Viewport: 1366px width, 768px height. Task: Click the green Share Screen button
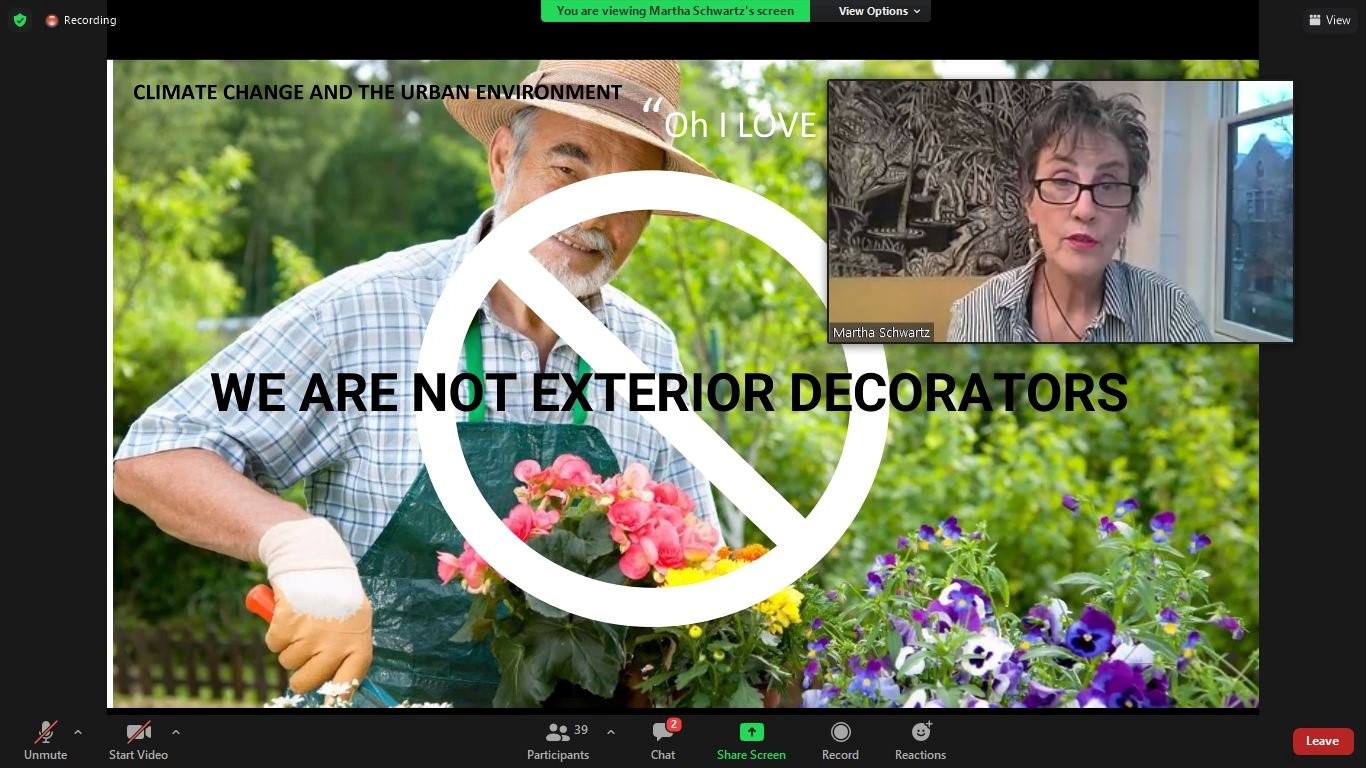pos(751,741)
